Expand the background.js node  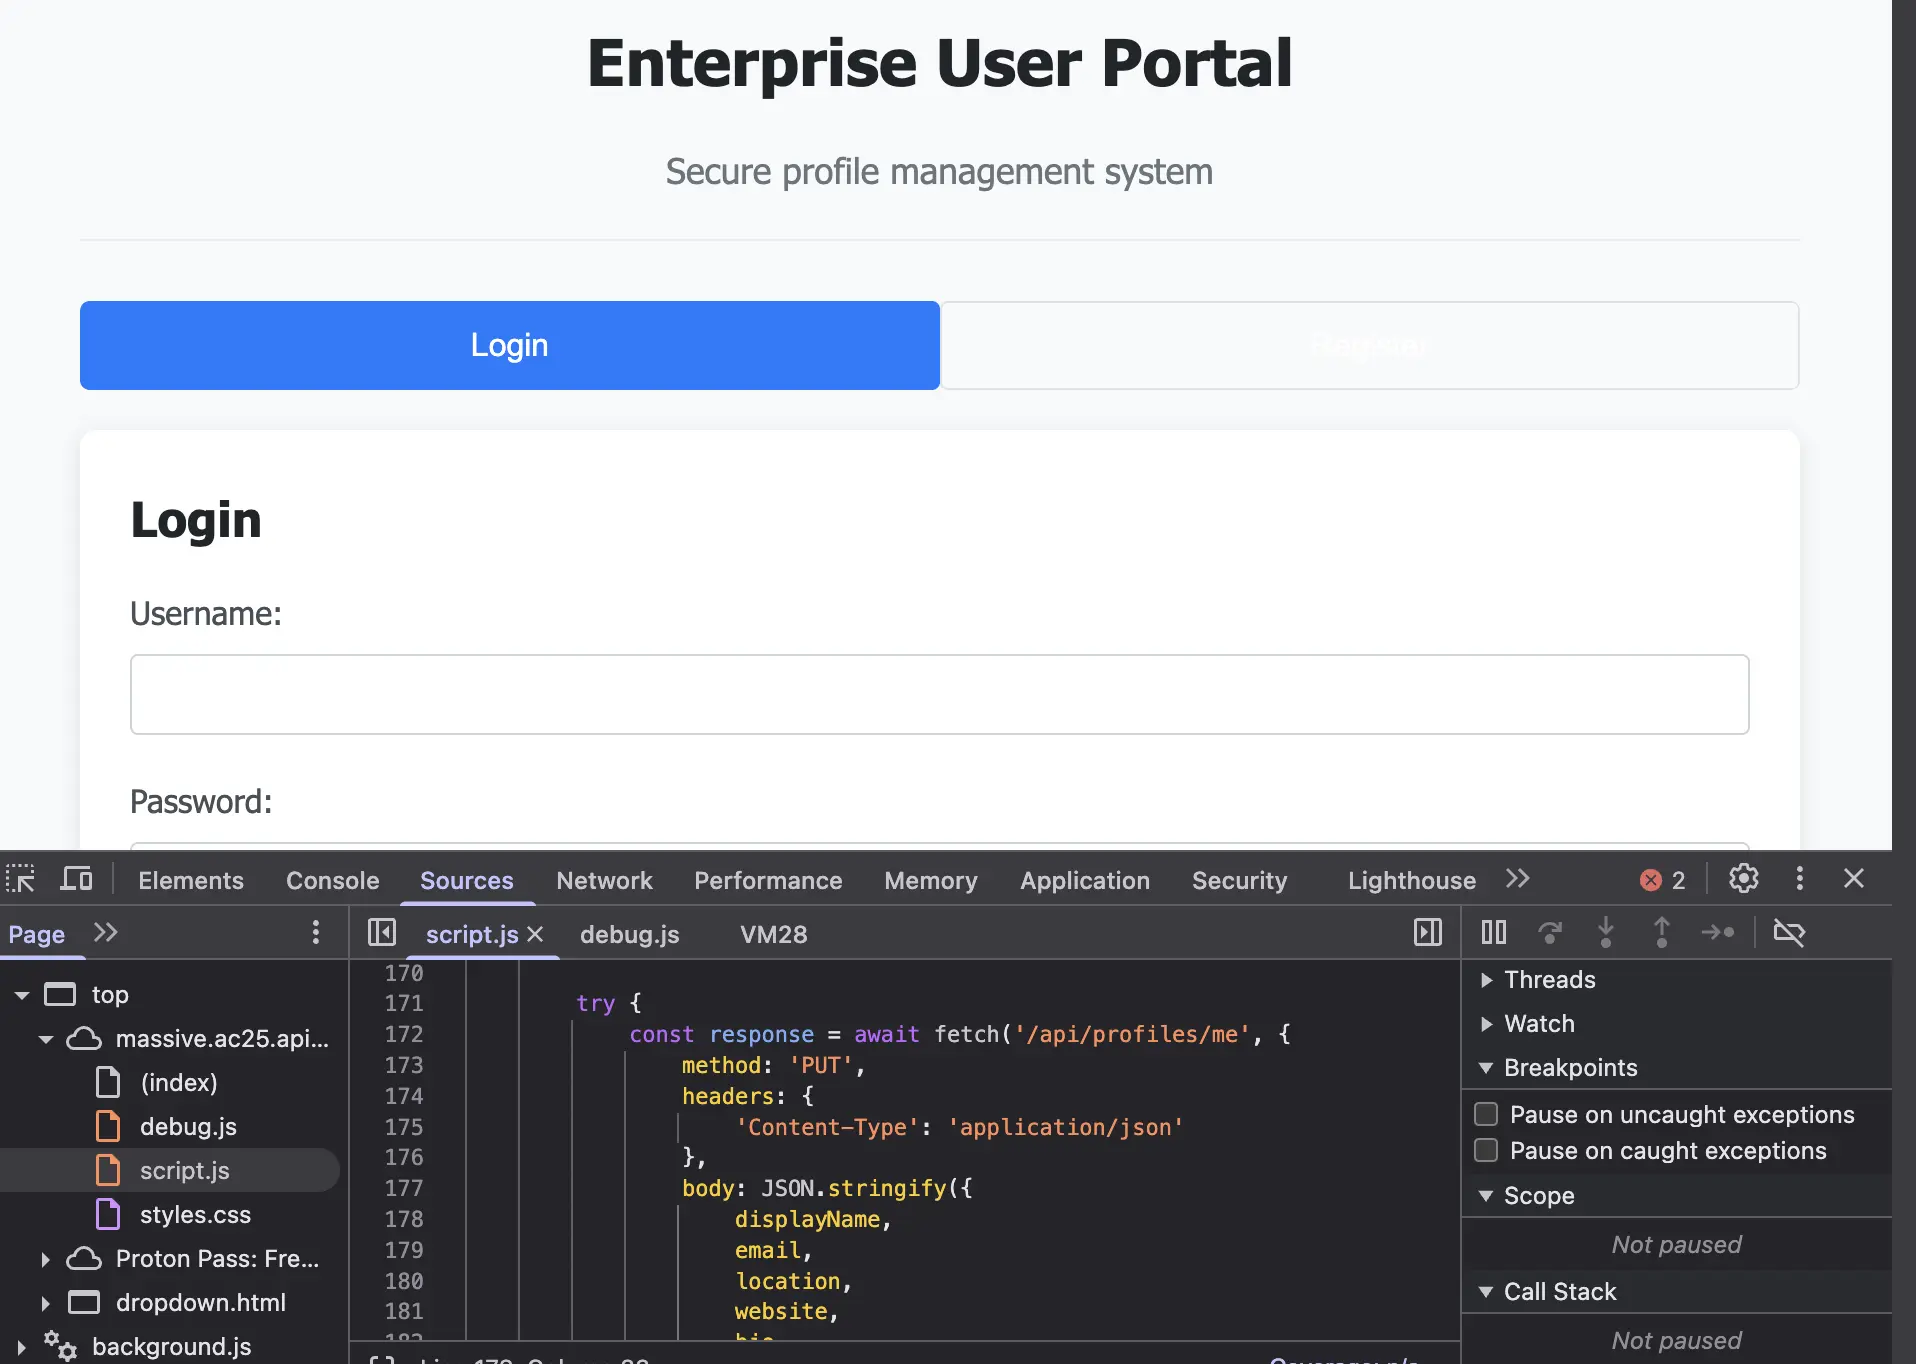pos(22,1347)
